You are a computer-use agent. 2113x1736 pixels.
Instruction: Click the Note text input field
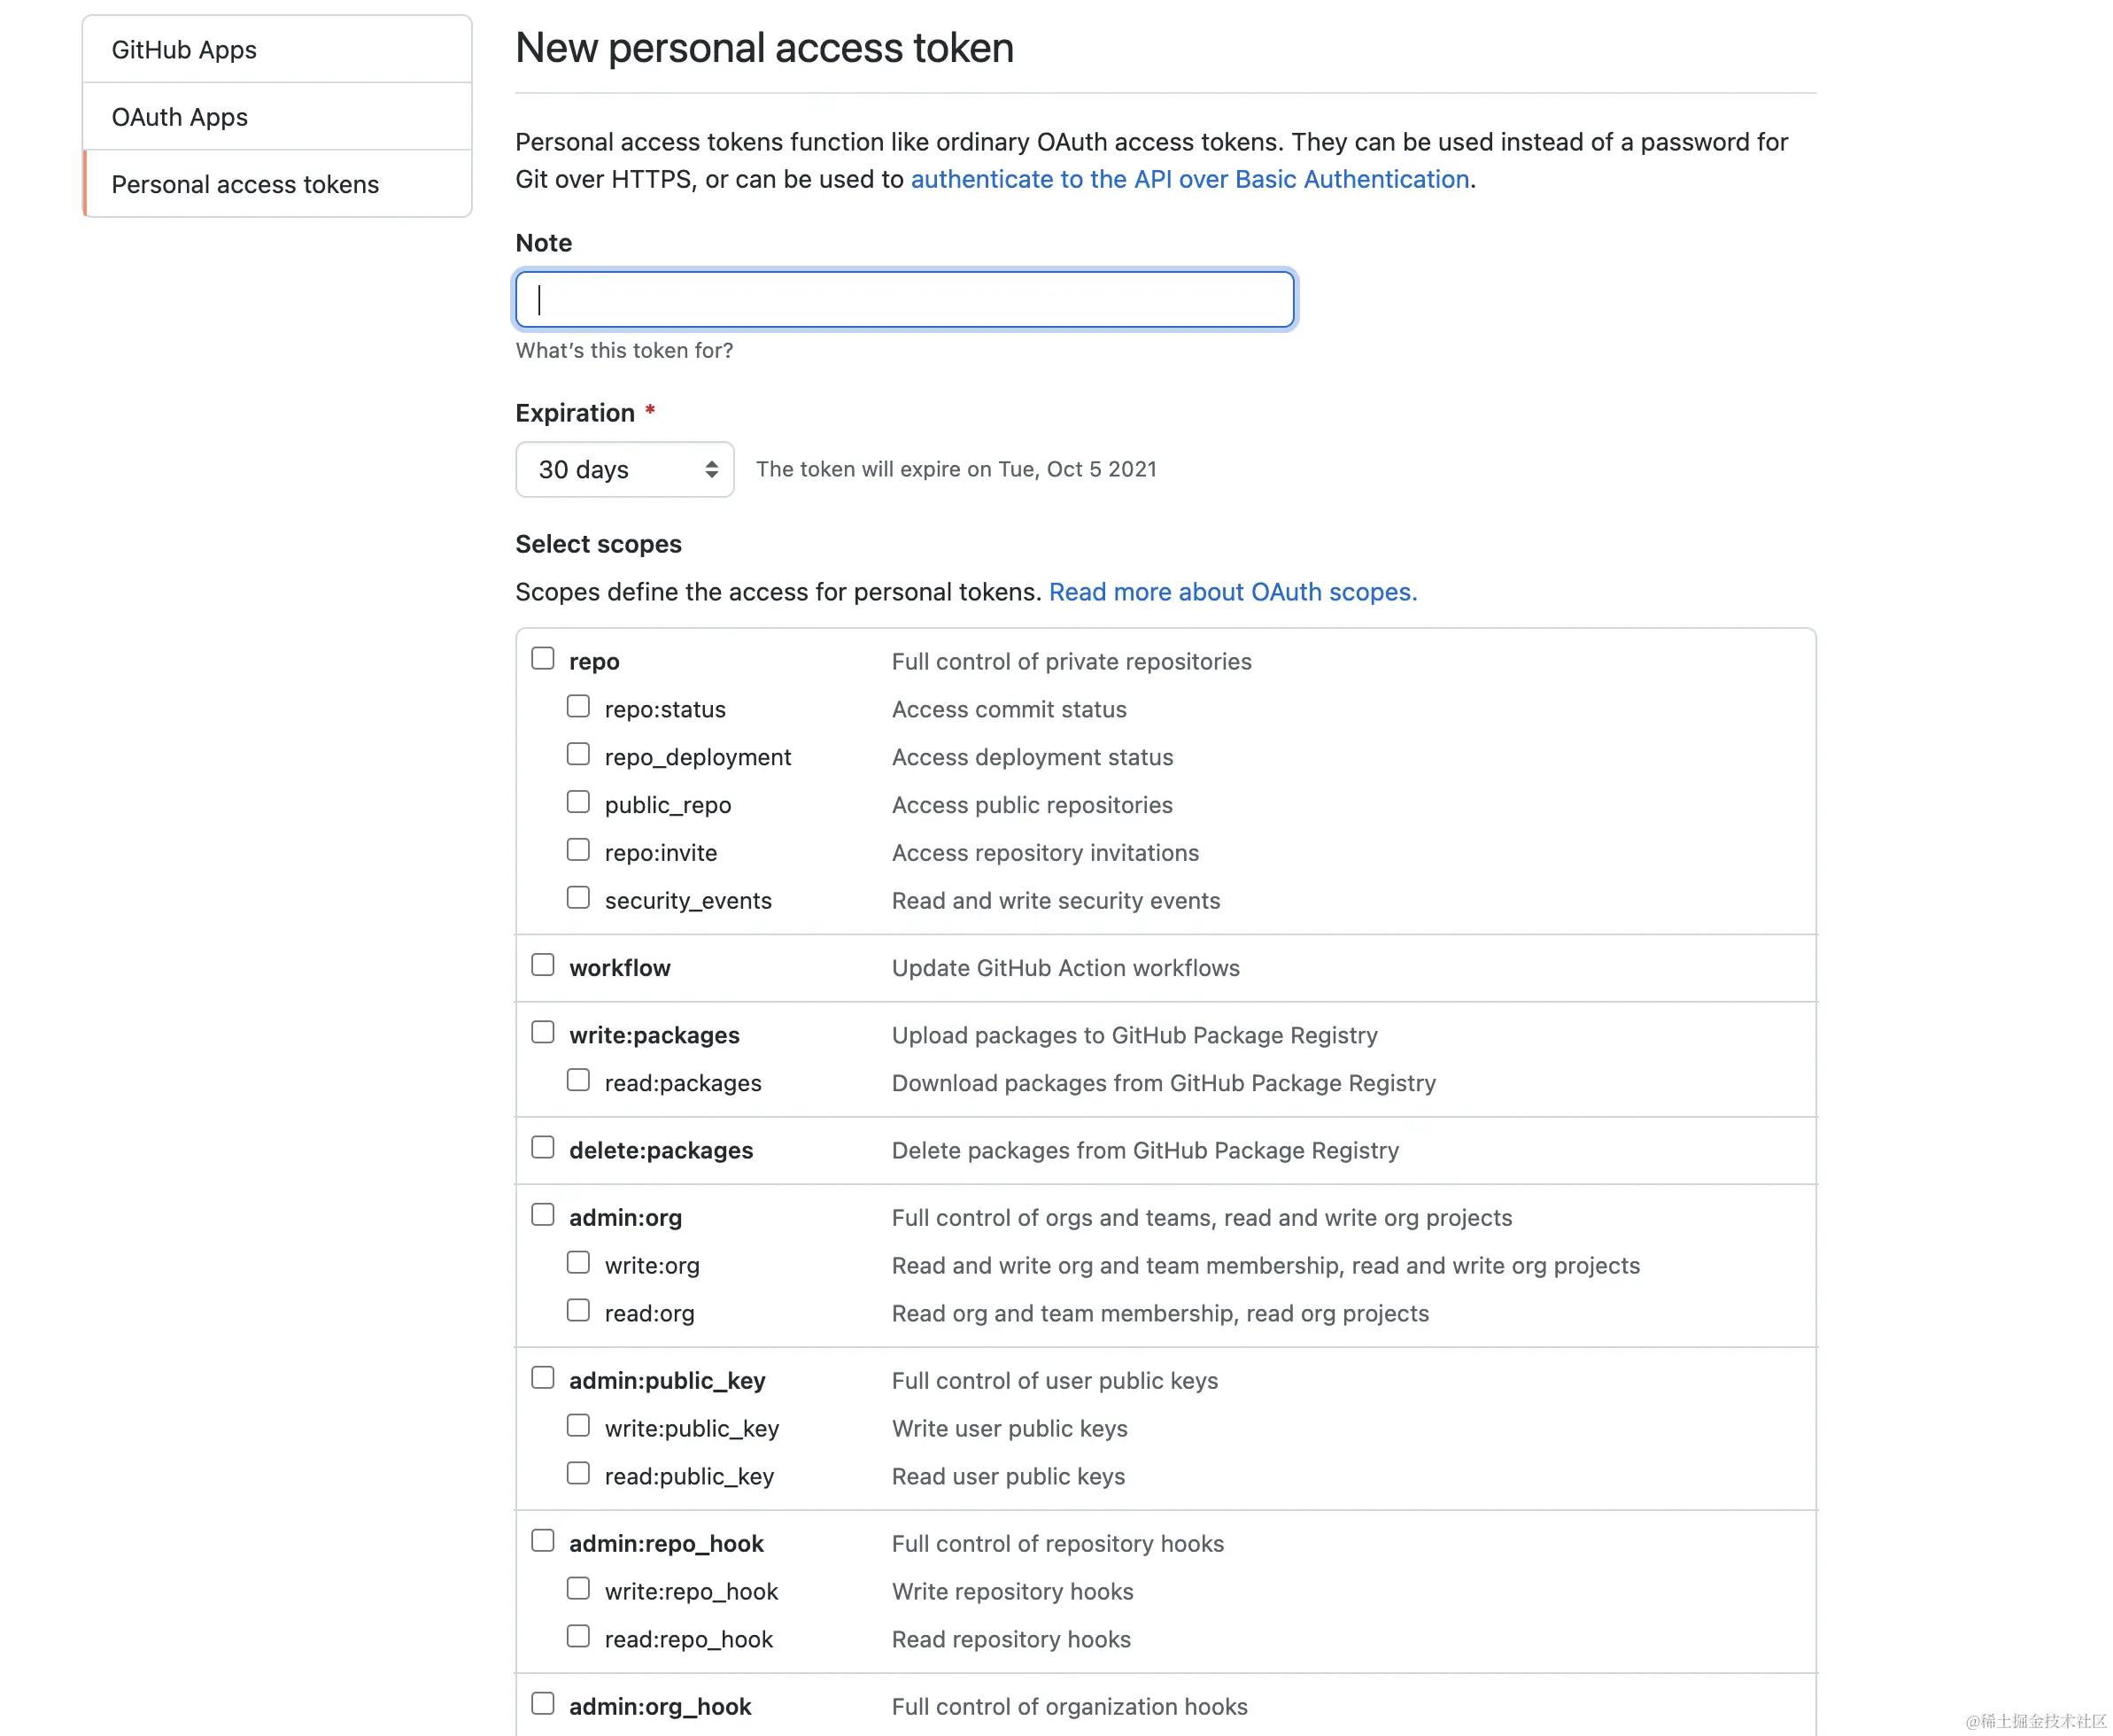(904, 299)
